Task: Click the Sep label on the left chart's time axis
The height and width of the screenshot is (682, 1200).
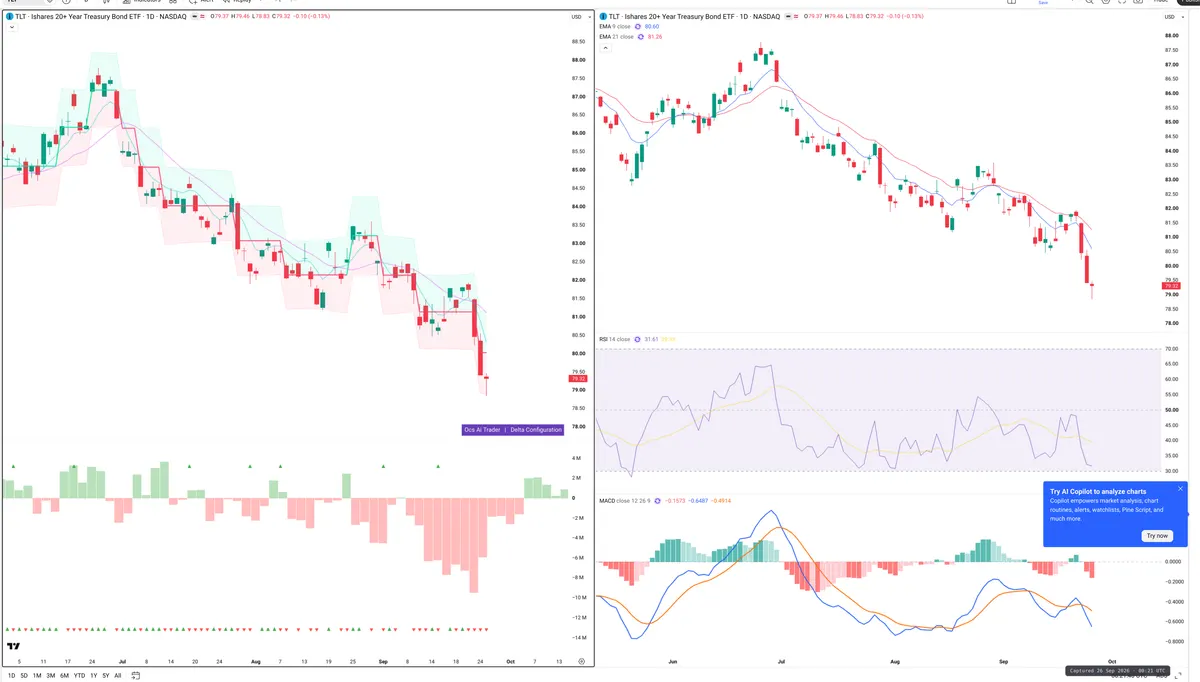Action: click(384, 661)
